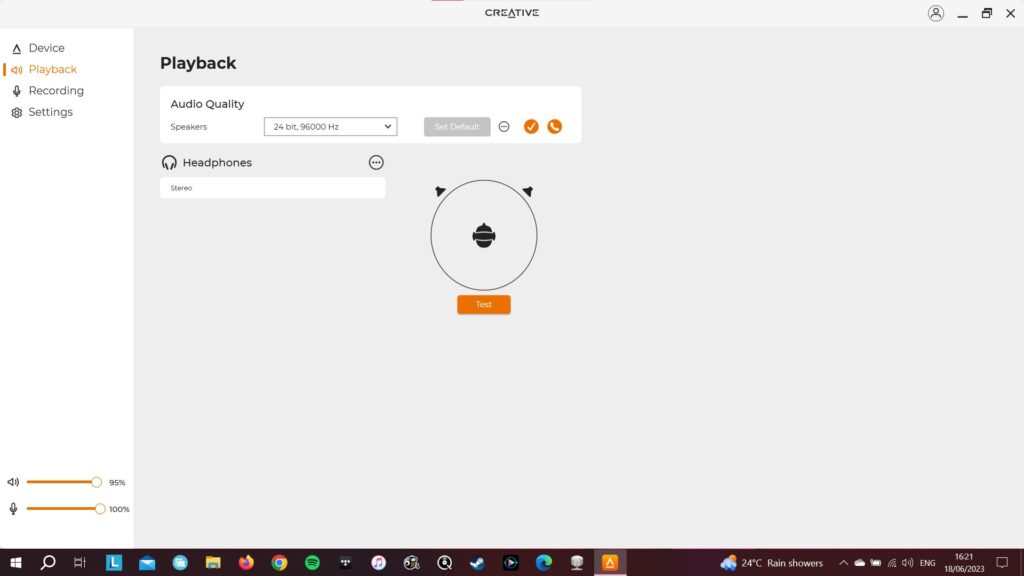Expand the Speakers audio quality dropdown
1024x576 pixels.
330,127
